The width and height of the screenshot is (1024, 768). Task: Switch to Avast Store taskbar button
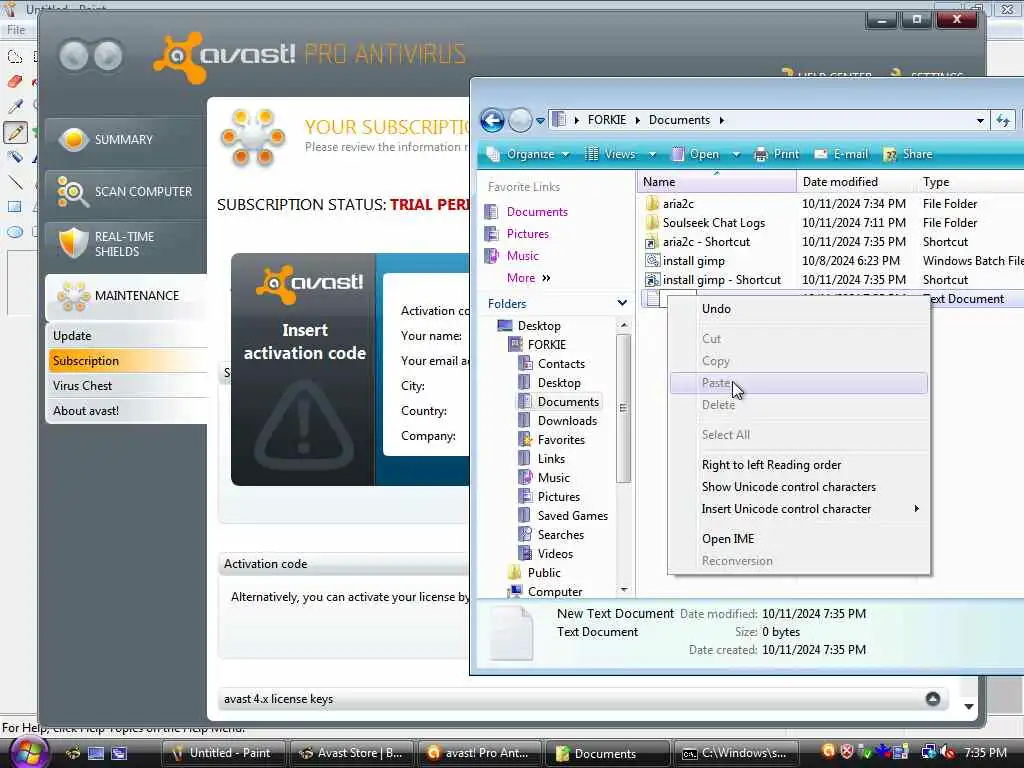351,753
